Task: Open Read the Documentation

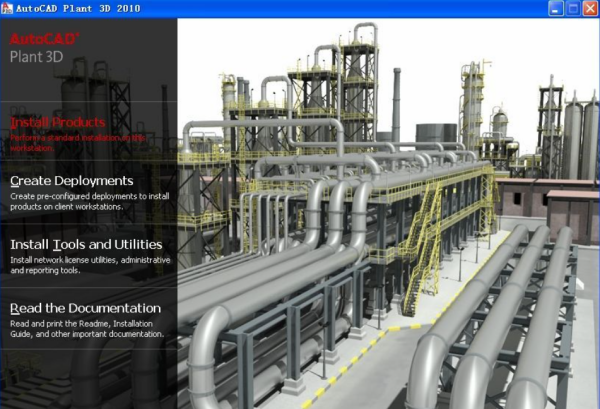Action: [x=85, y=308]
